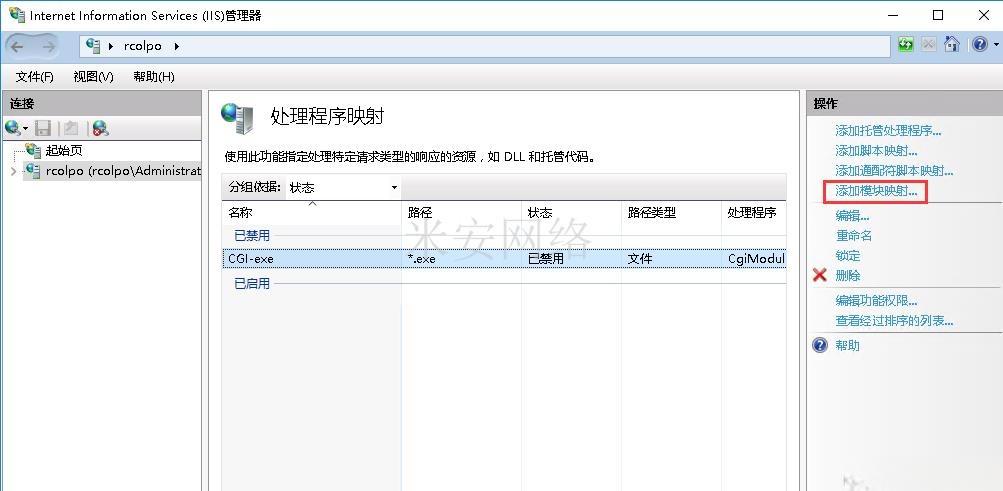Image resolution: width=1003 pixels, height=491 pixels.
Task: Click the arrow after rcolpo in address bar
Action: 177,46
